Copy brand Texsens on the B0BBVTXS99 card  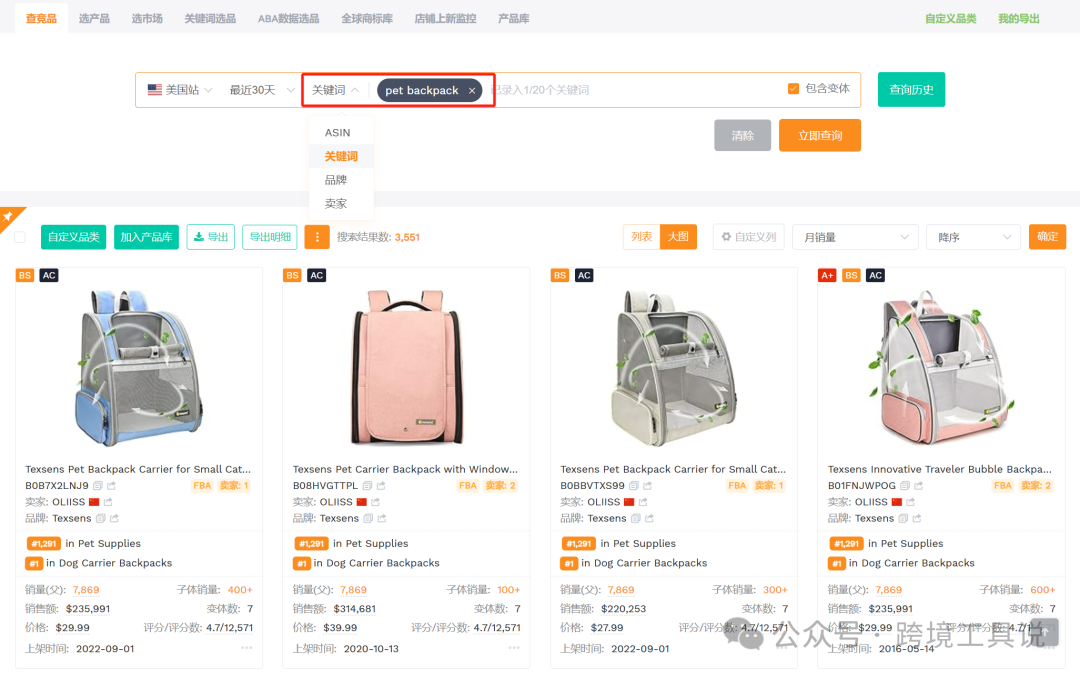(636, 518)
